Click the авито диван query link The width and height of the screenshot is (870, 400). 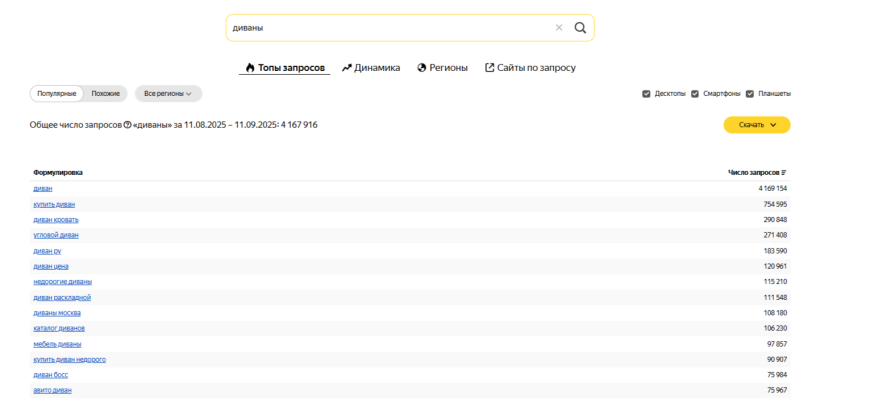[x=53, y=390]
